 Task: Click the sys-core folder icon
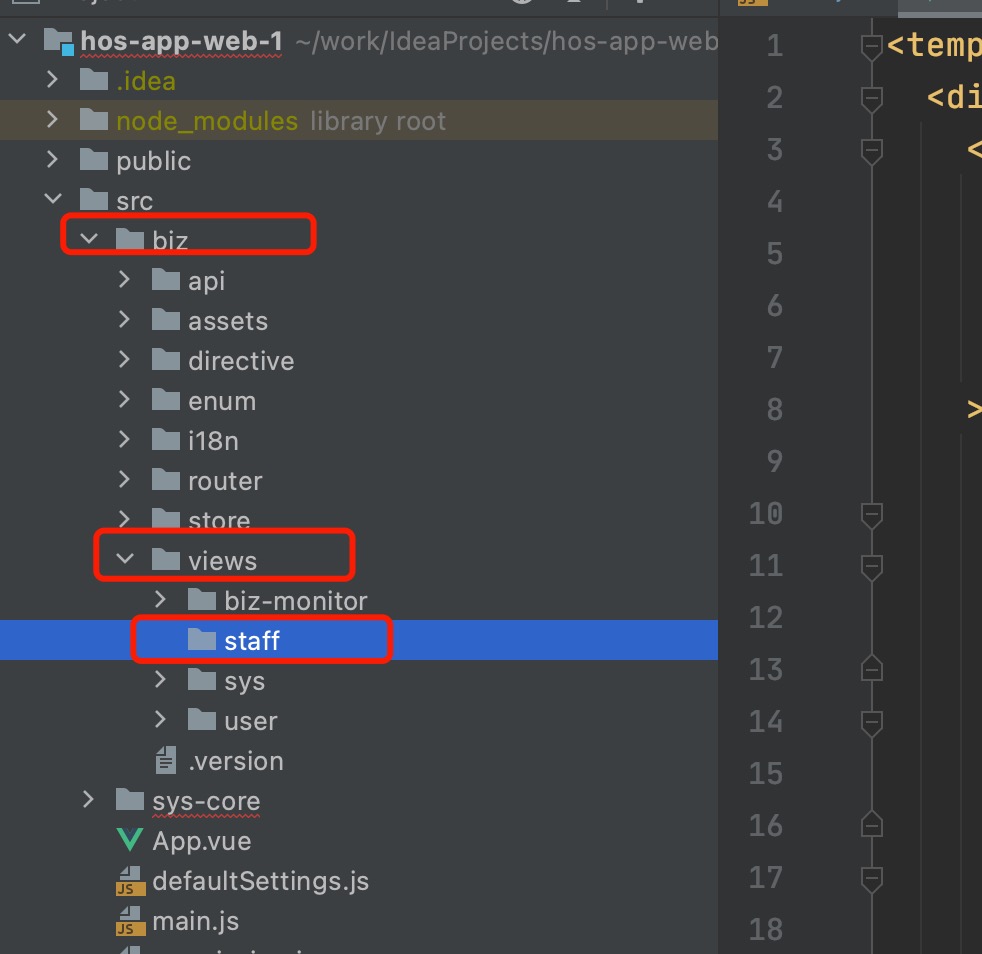pyautogui.click(x=129, y=801)
